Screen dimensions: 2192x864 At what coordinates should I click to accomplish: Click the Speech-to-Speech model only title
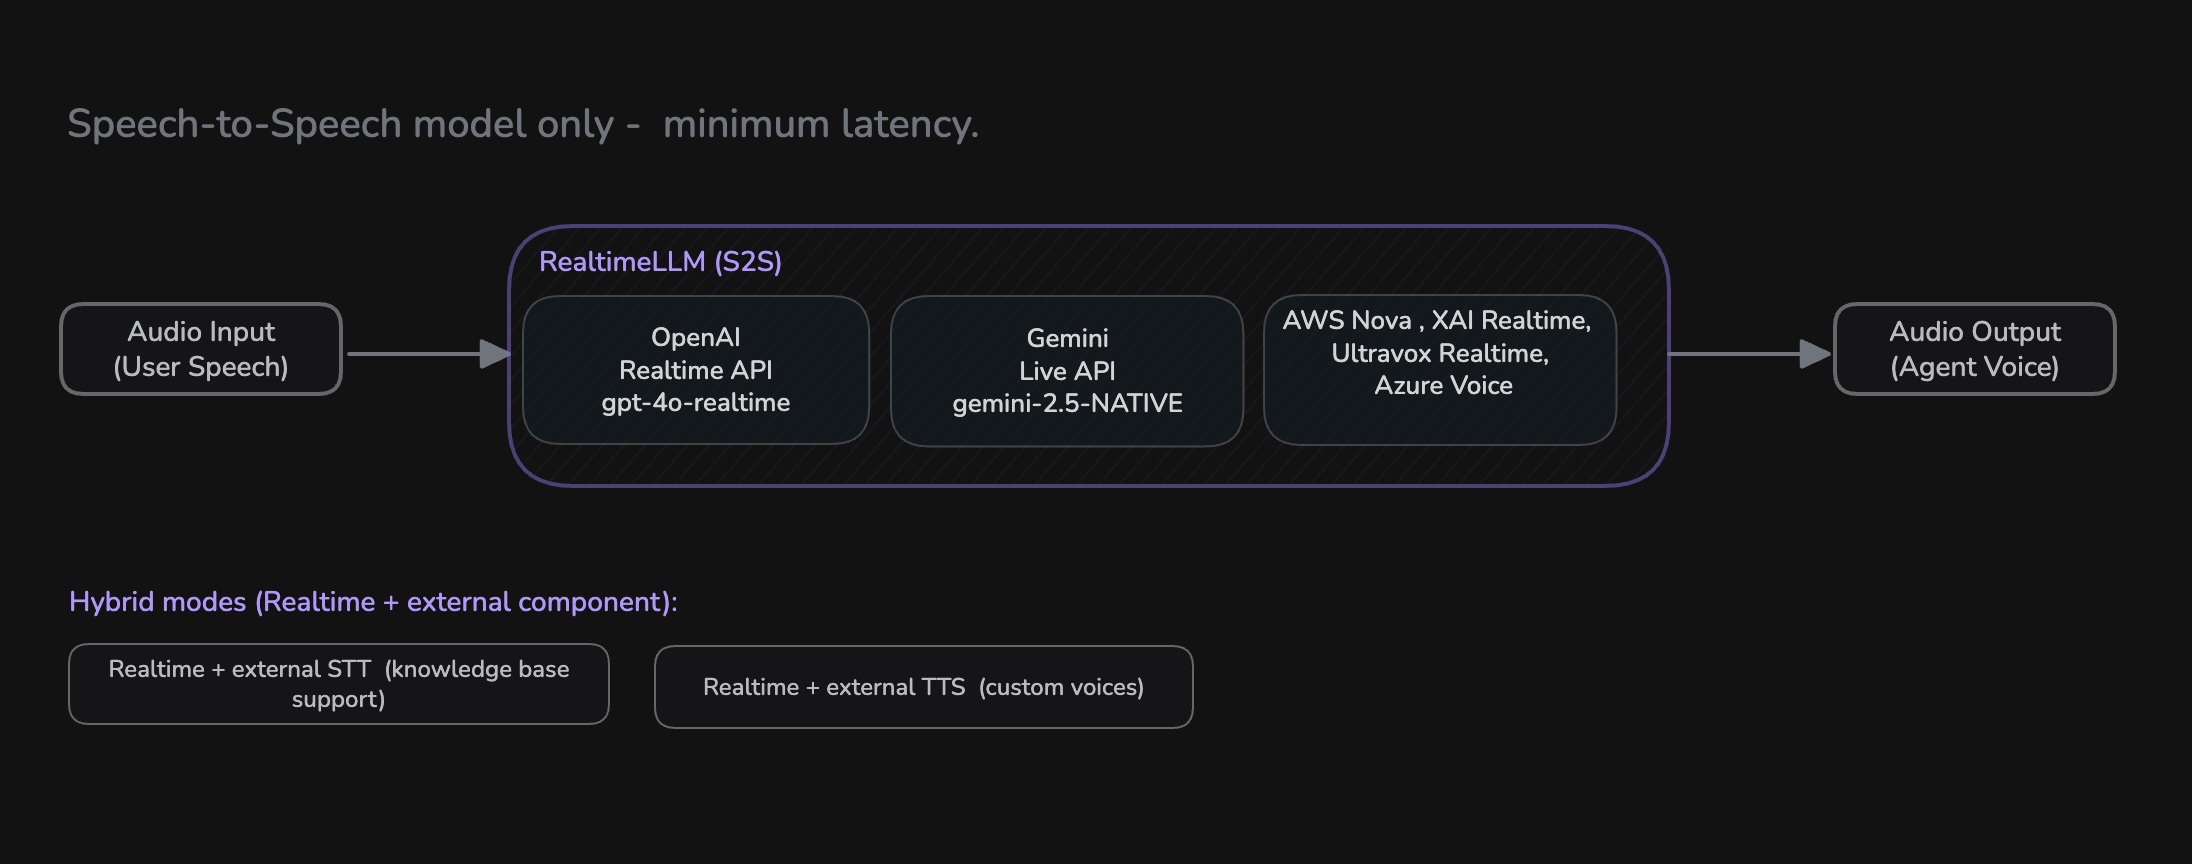click(x=522, y=124)
